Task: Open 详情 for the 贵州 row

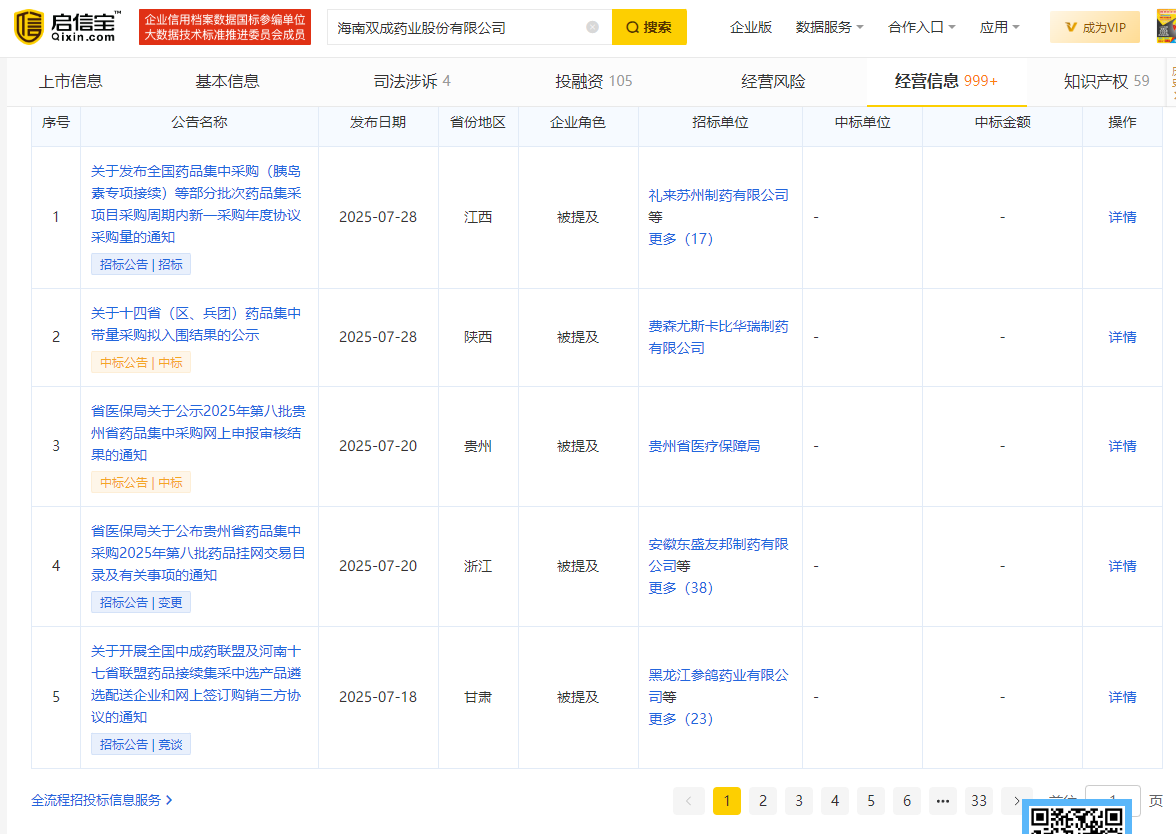Action: 1122,446
